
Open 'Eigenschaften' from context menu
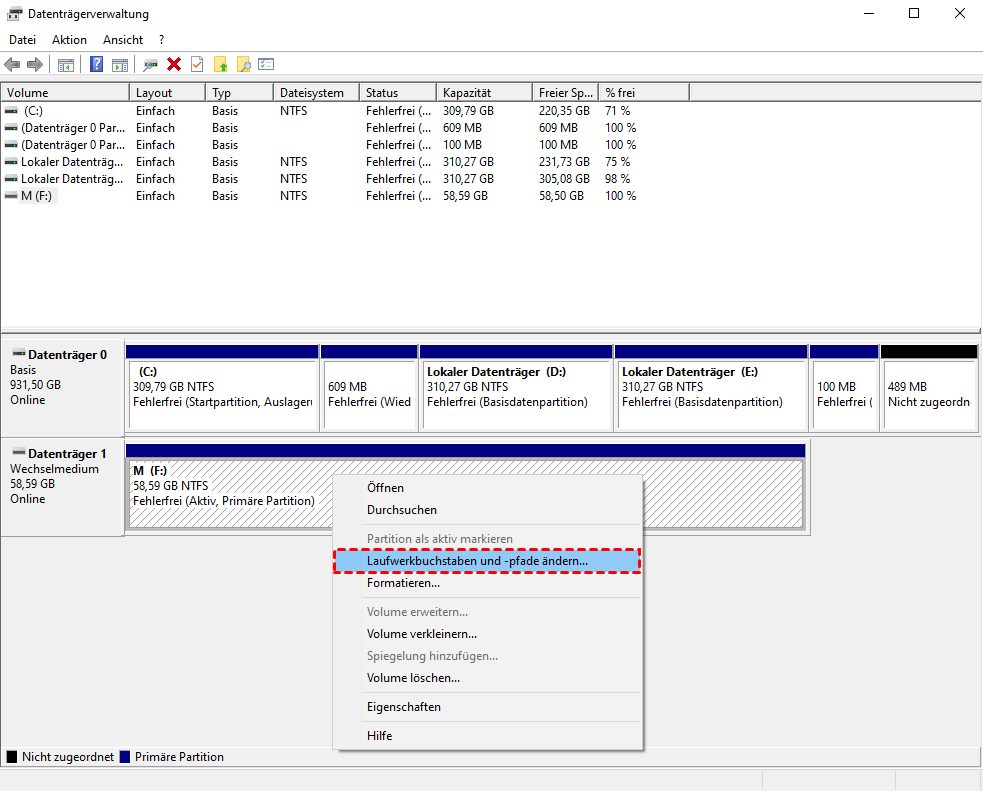pos(403,707)
